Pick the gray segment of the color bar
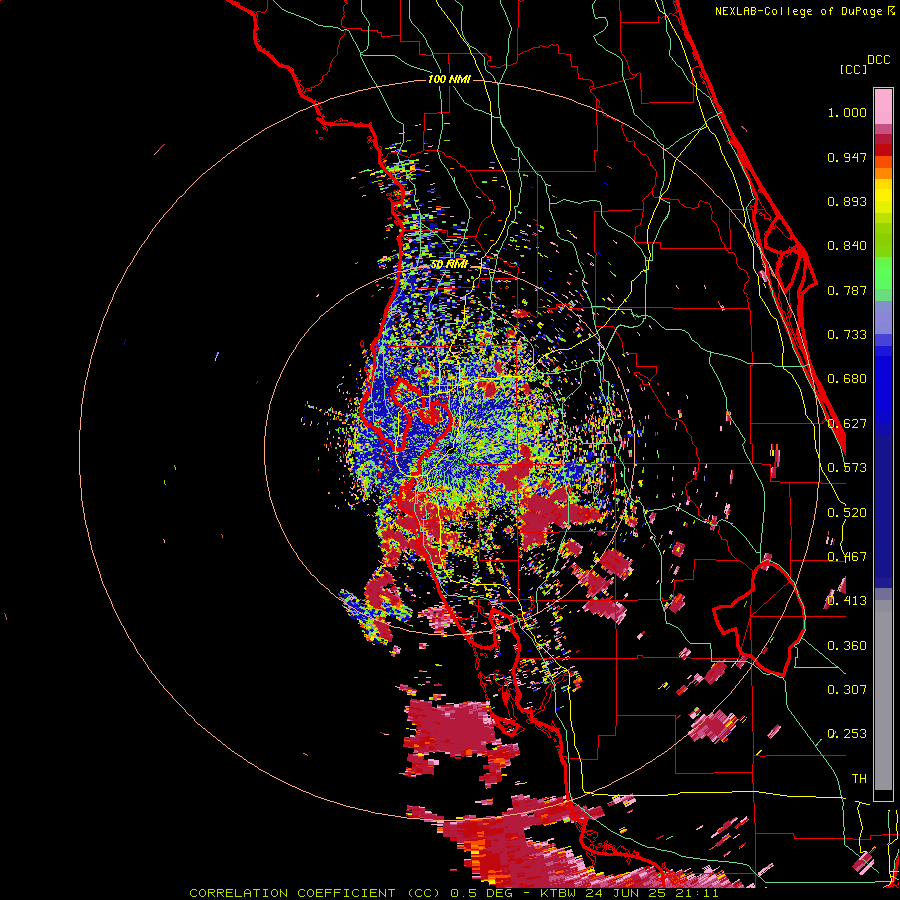The image size is (900, 900). [x=883, y=695]
